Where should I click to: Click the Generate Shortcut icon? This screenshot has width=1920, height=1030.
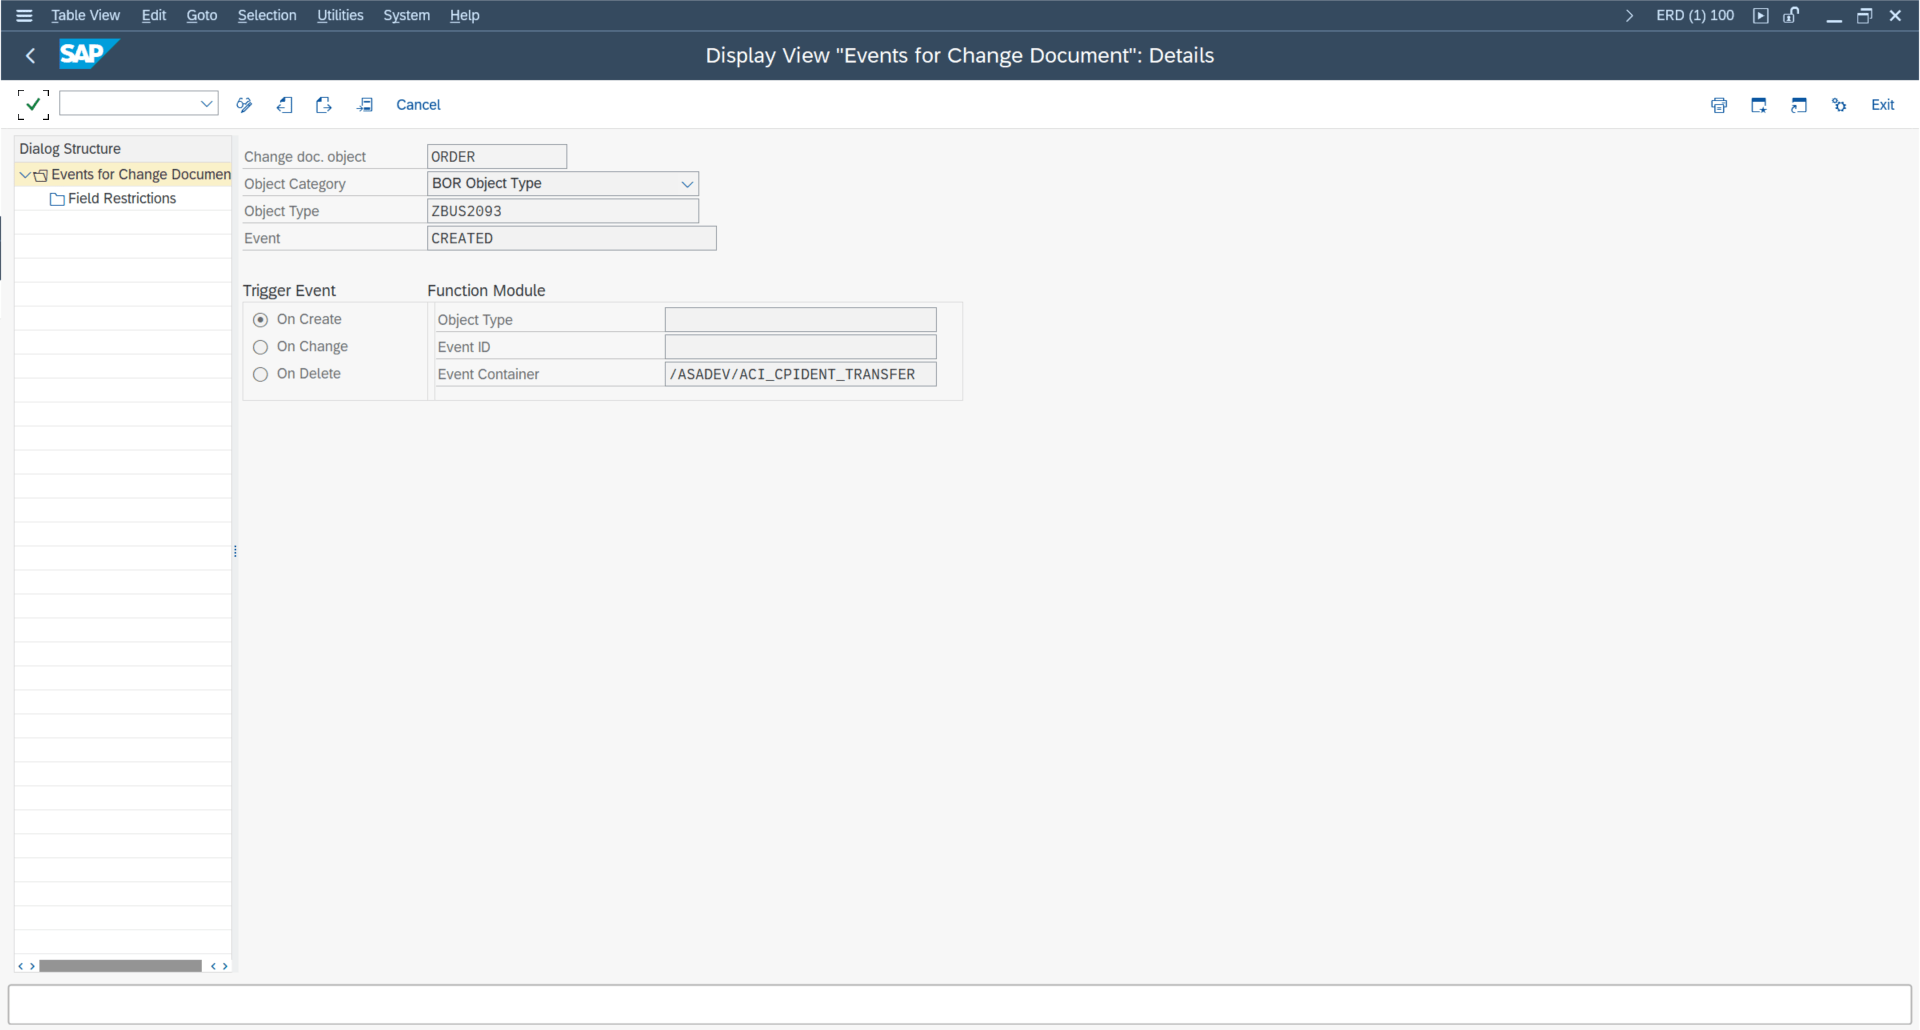[x=1799, y=105]
